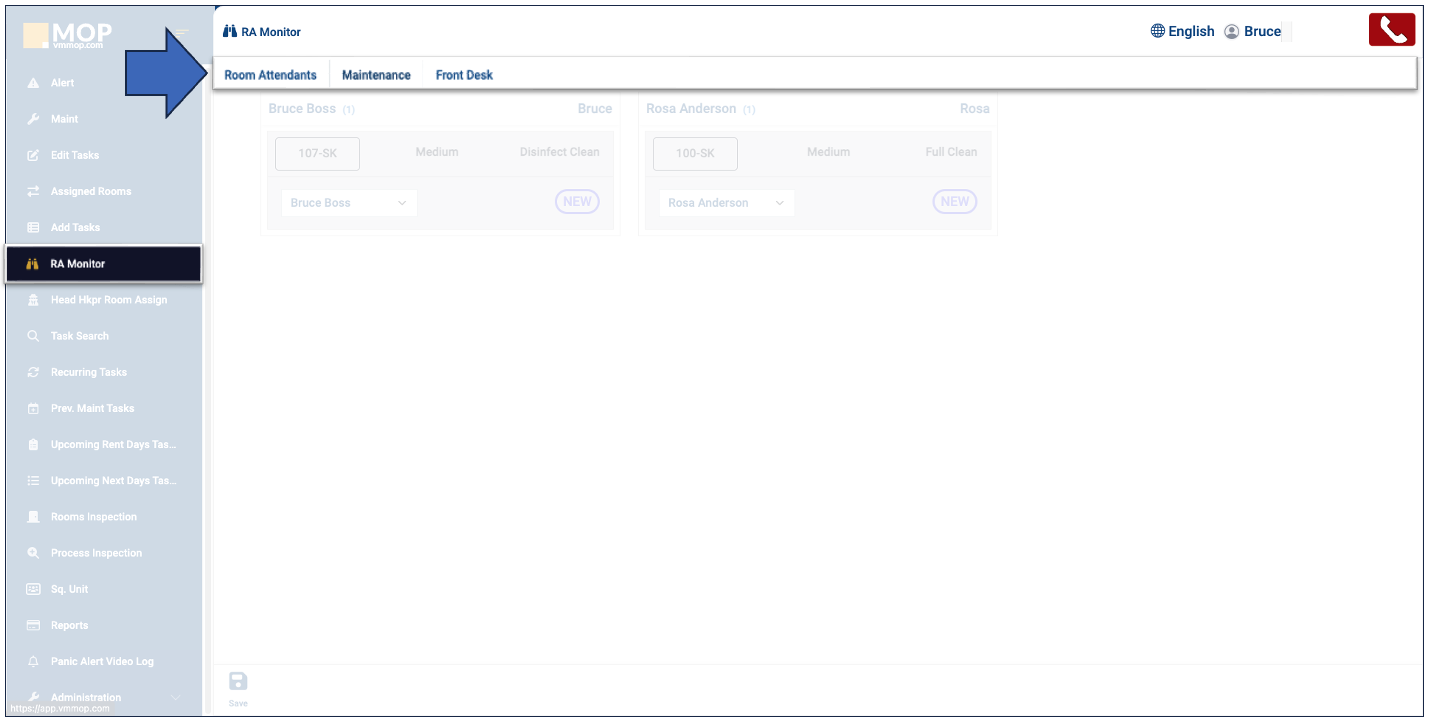Click the Maint wrench icon in sidebar
Image resolution: width=1430 pixels, height=722 pixels.
pyautogui.click(x=33, y=119)
